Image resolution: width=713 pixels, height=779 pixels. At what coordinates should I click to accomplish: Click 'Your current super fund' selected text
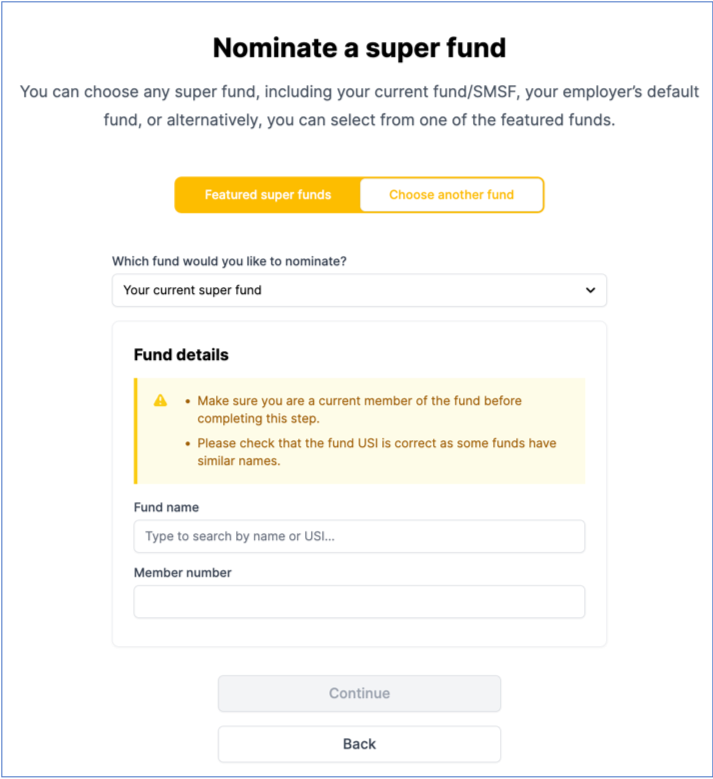pyautogui.click(x=192, y=291)
